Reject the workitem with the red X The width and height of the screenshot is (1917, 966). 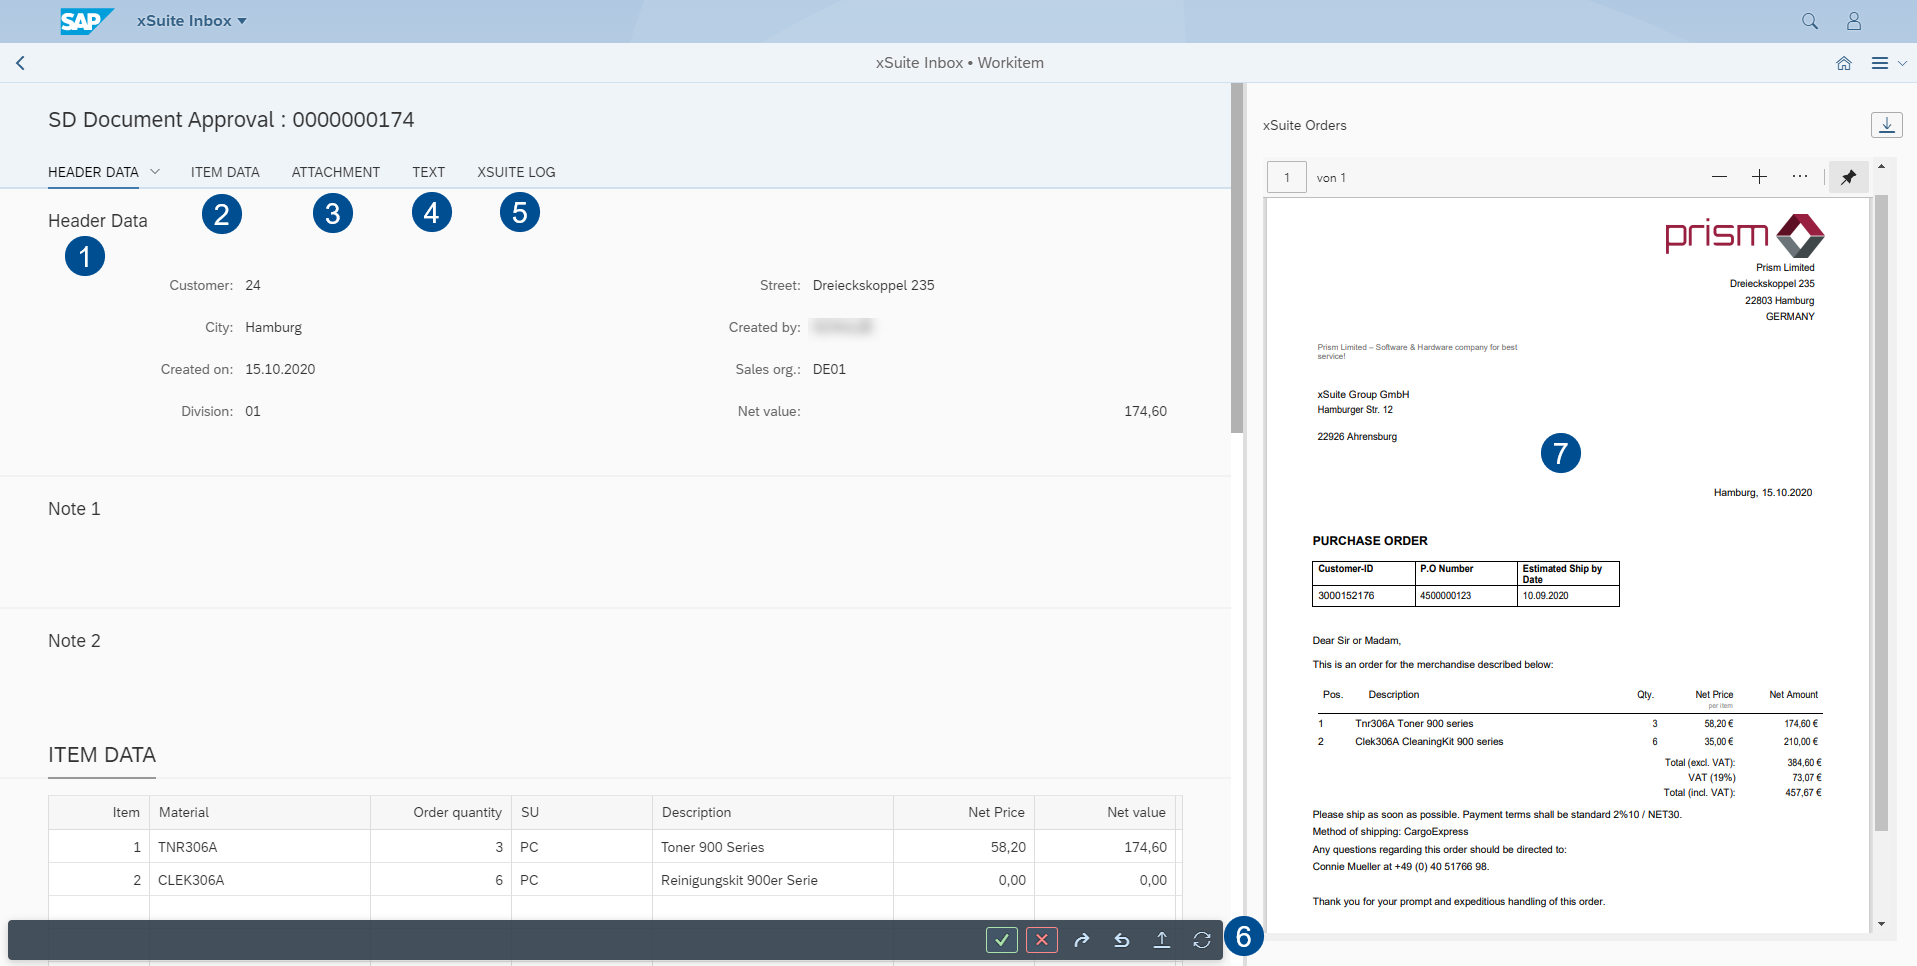pos(1041,940)
